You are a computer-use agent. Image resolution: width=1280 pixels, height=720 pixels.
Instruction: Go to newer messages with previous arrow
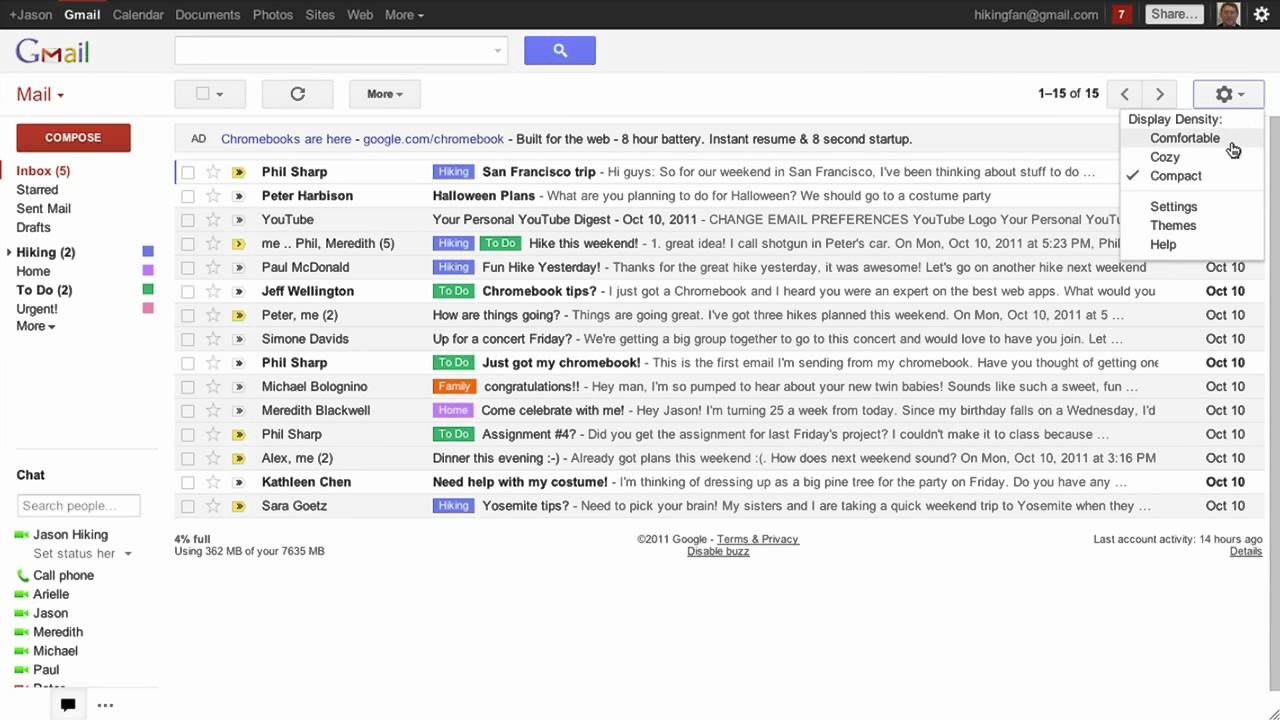[x=1124, y=94]
